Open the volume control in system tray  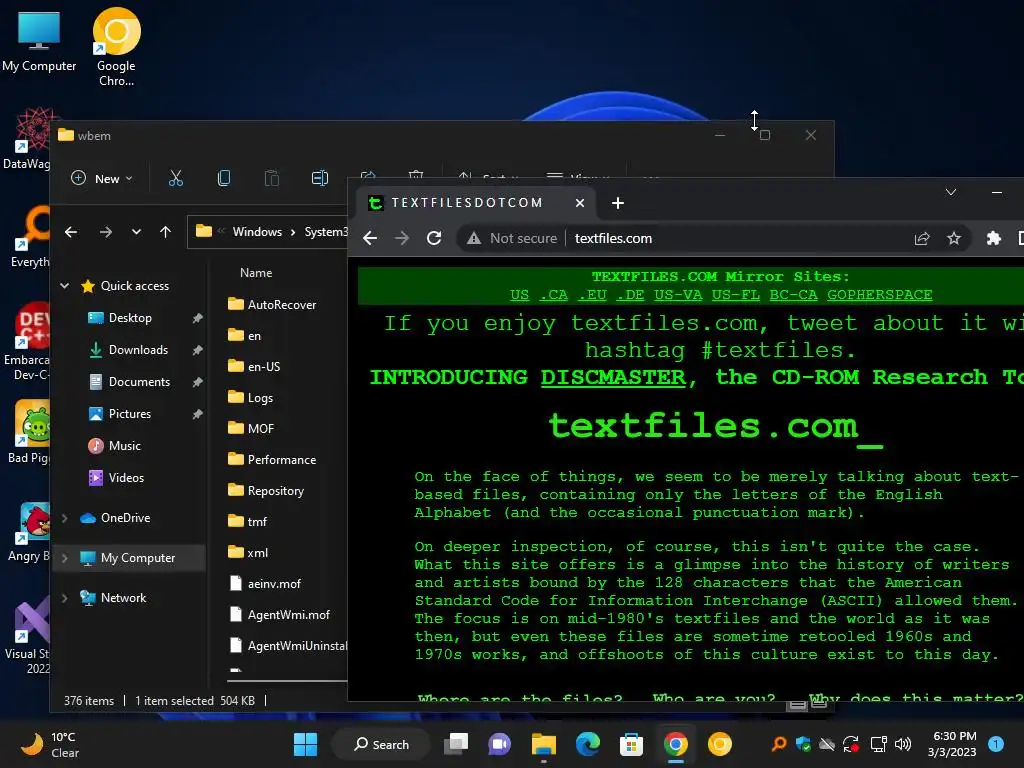tap(903, 744)
